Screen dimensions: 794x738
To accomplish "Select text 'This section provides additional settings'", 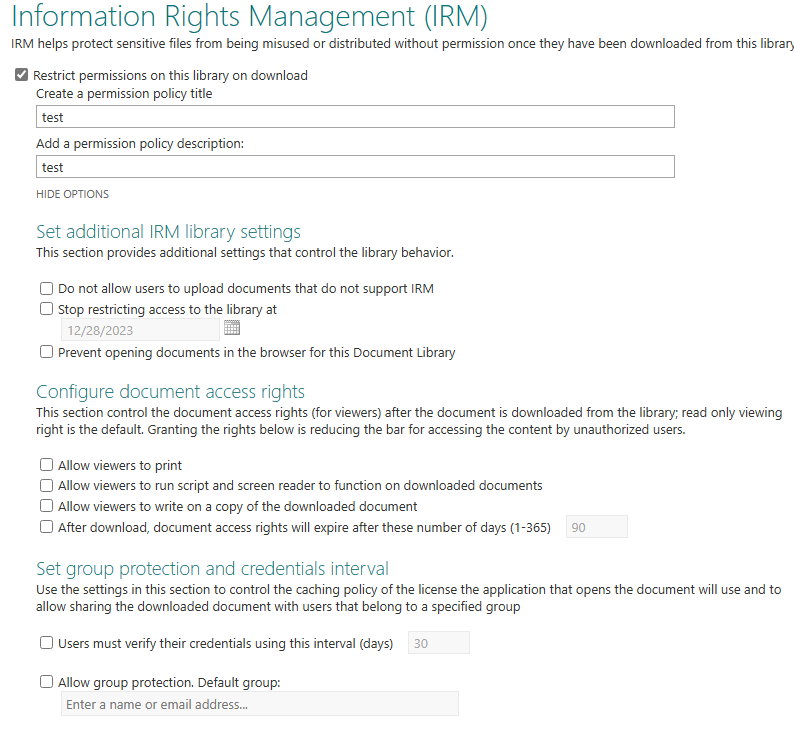I will (164, 253).
